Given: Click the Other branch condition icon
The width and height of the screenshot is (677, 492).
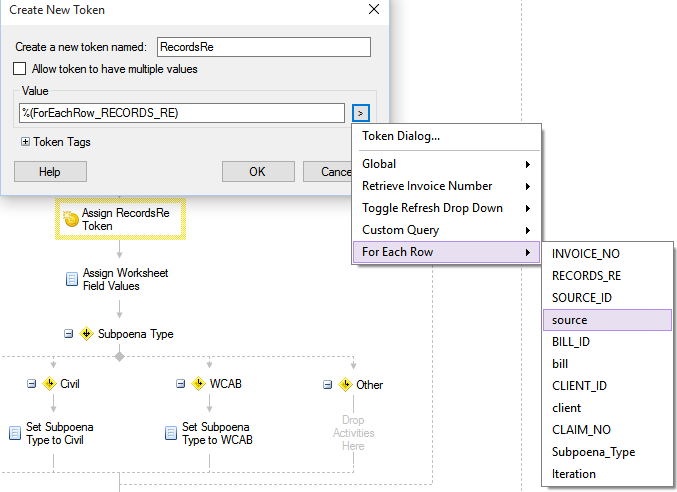Looking at the screenshot, I should pos(345,385).
